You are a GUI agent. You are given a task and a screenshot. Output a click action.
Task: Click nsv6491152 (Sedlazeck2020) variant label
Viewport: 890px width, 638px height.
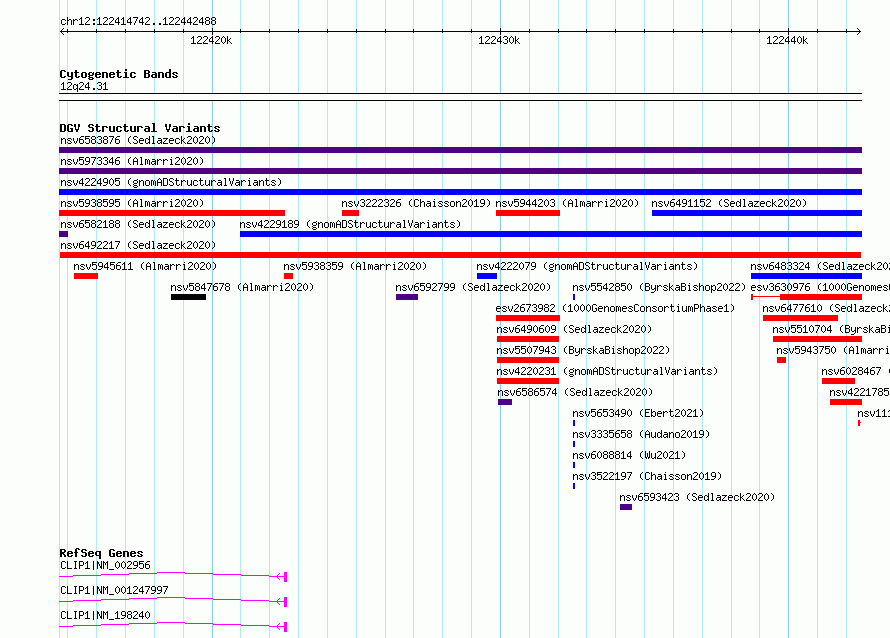(x=729, y=203)
